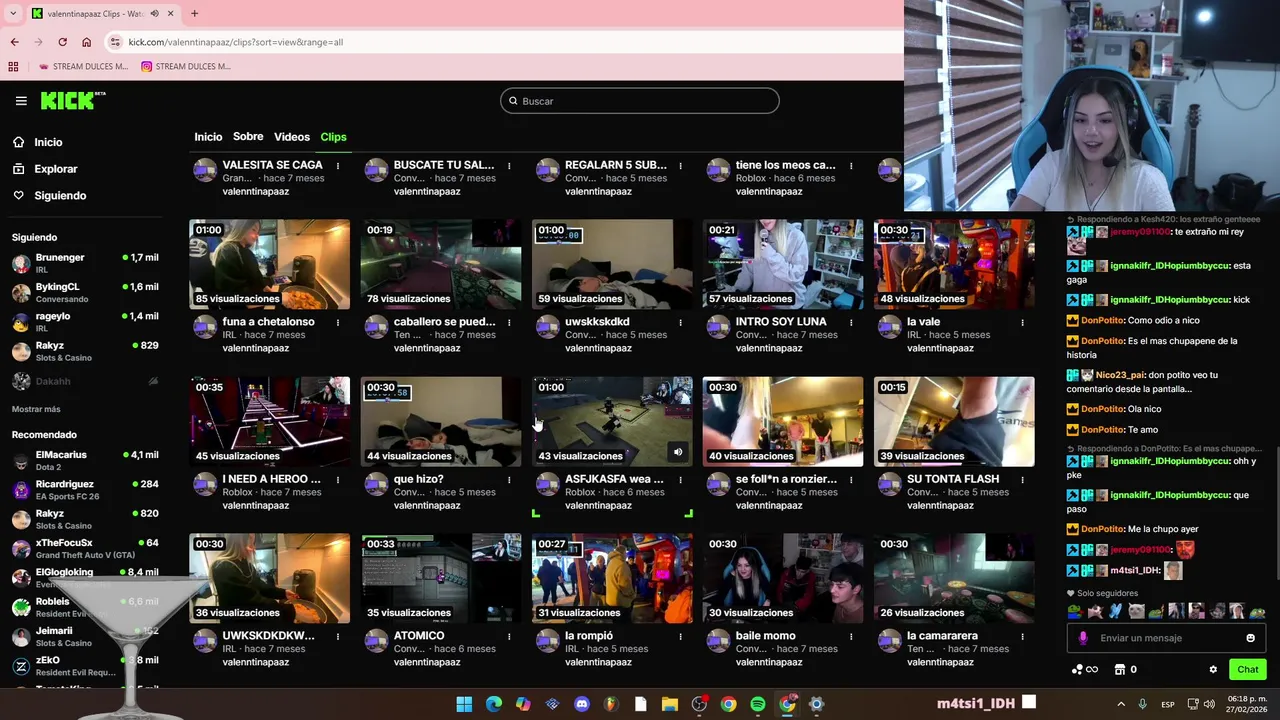
Task: Open the options menu for clip 'la vale'
Action: click(x=1022, y=322)
